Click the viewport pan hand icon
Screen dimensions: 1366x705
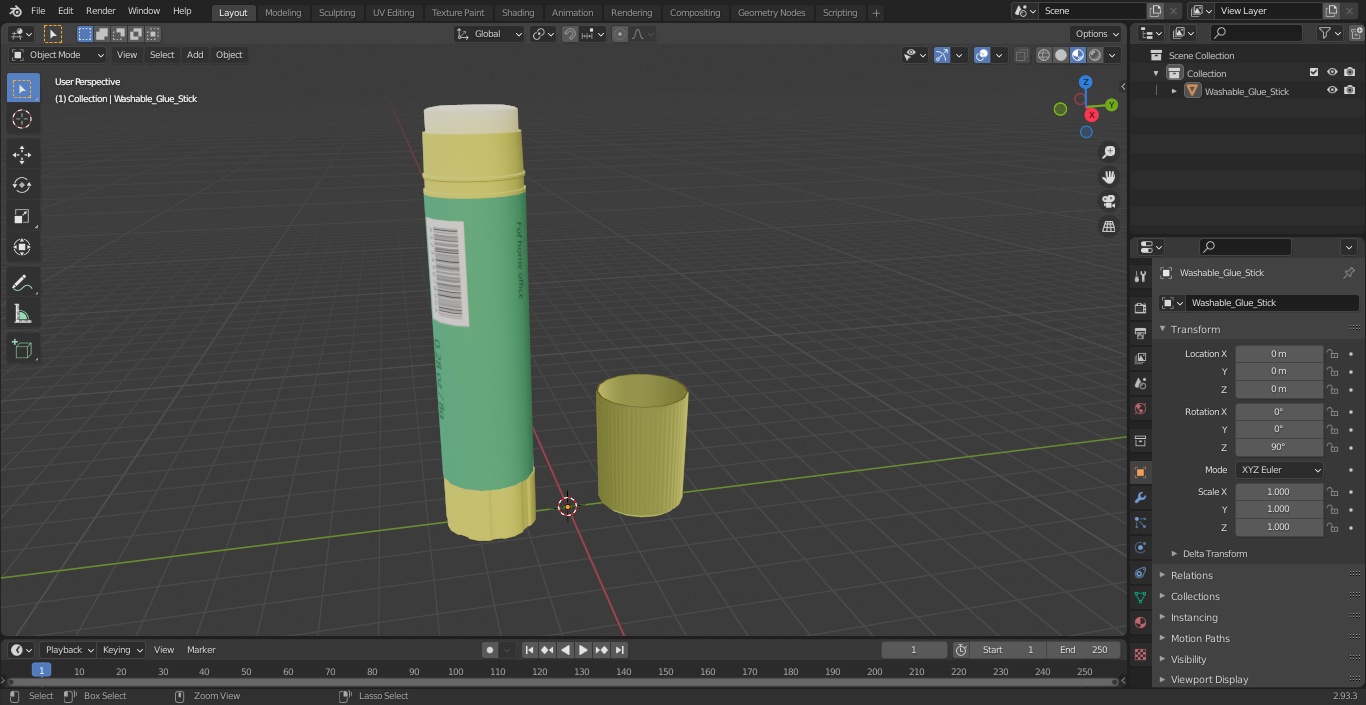point(1108,177)
